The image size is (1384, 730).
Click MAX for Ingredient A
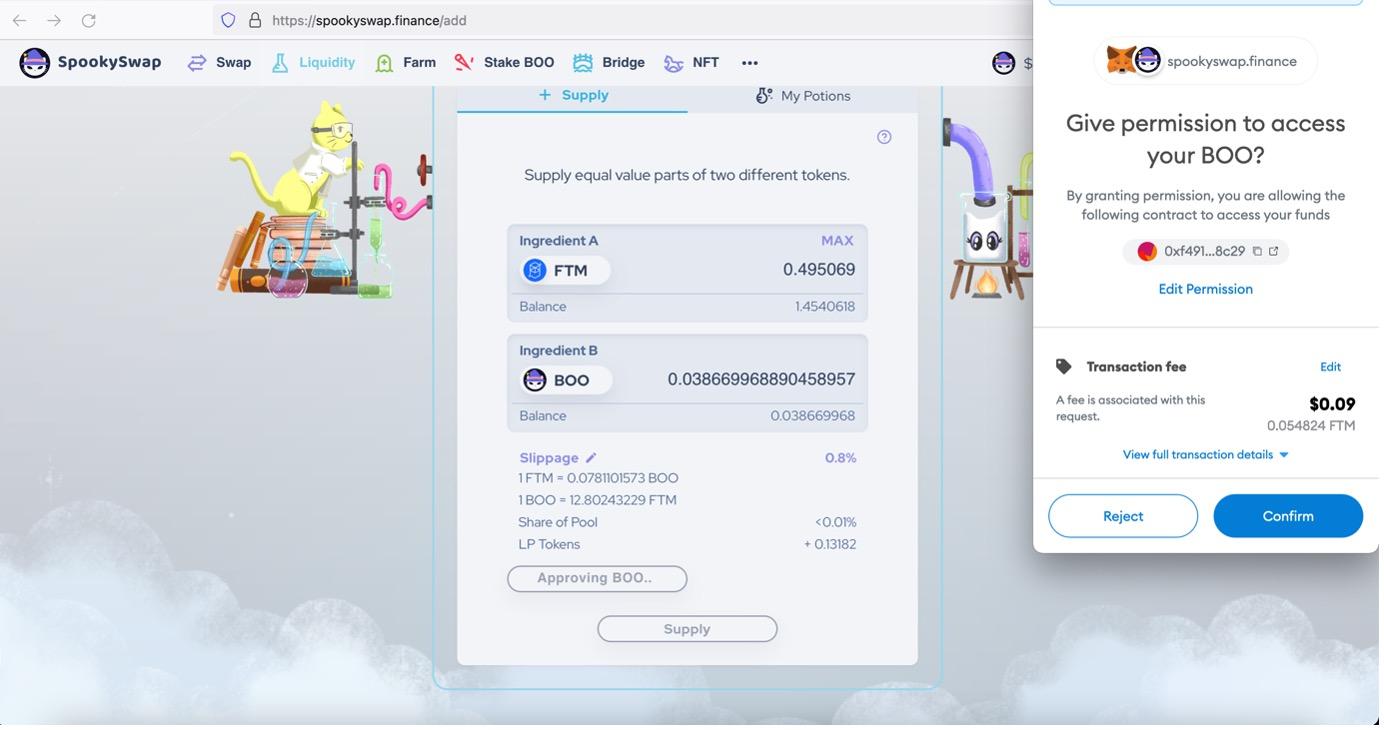point(837,241)
